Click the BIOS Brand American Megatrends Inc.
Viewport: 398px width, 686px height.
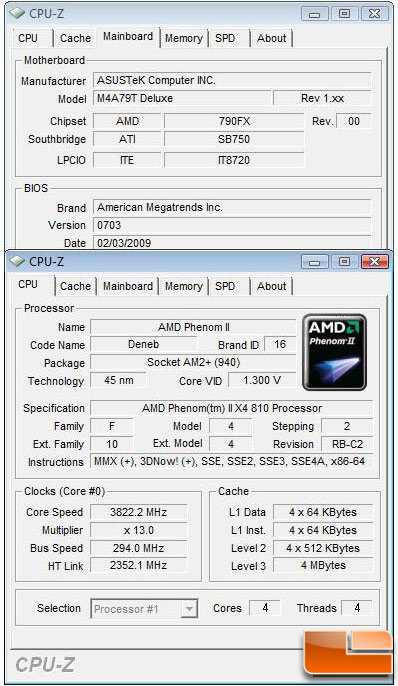[x=232, y=207]
